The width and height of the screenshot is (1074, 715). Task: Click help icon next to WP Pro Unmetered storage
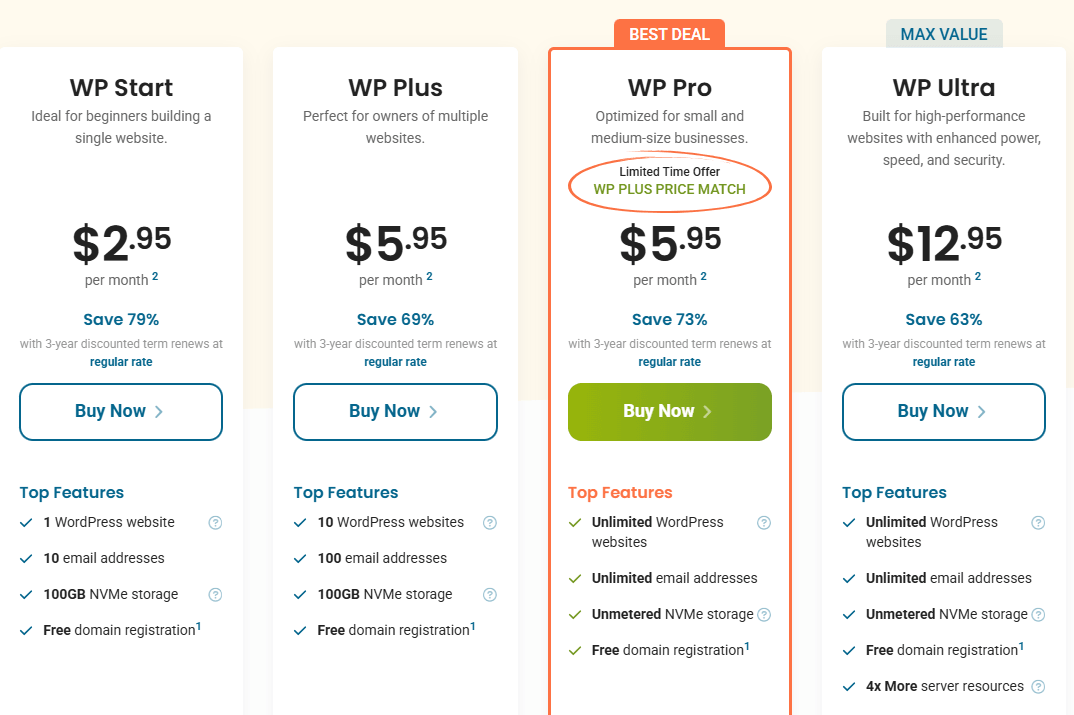[764, 614]
